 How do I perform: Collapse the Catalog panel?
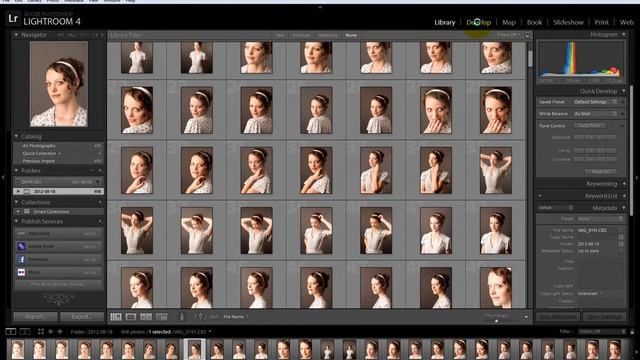click(16, 136)
